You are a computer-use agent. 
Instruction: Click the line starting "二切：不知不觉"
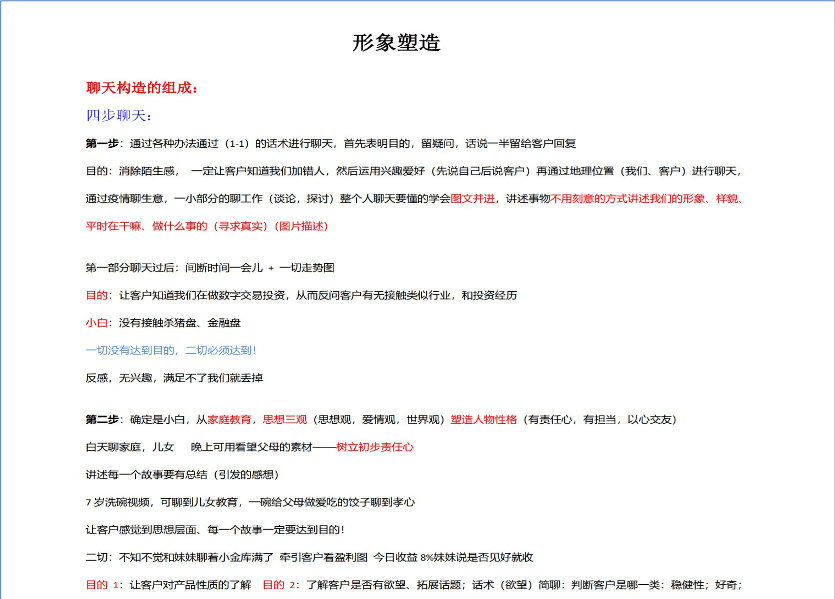[x=309, y=557]
